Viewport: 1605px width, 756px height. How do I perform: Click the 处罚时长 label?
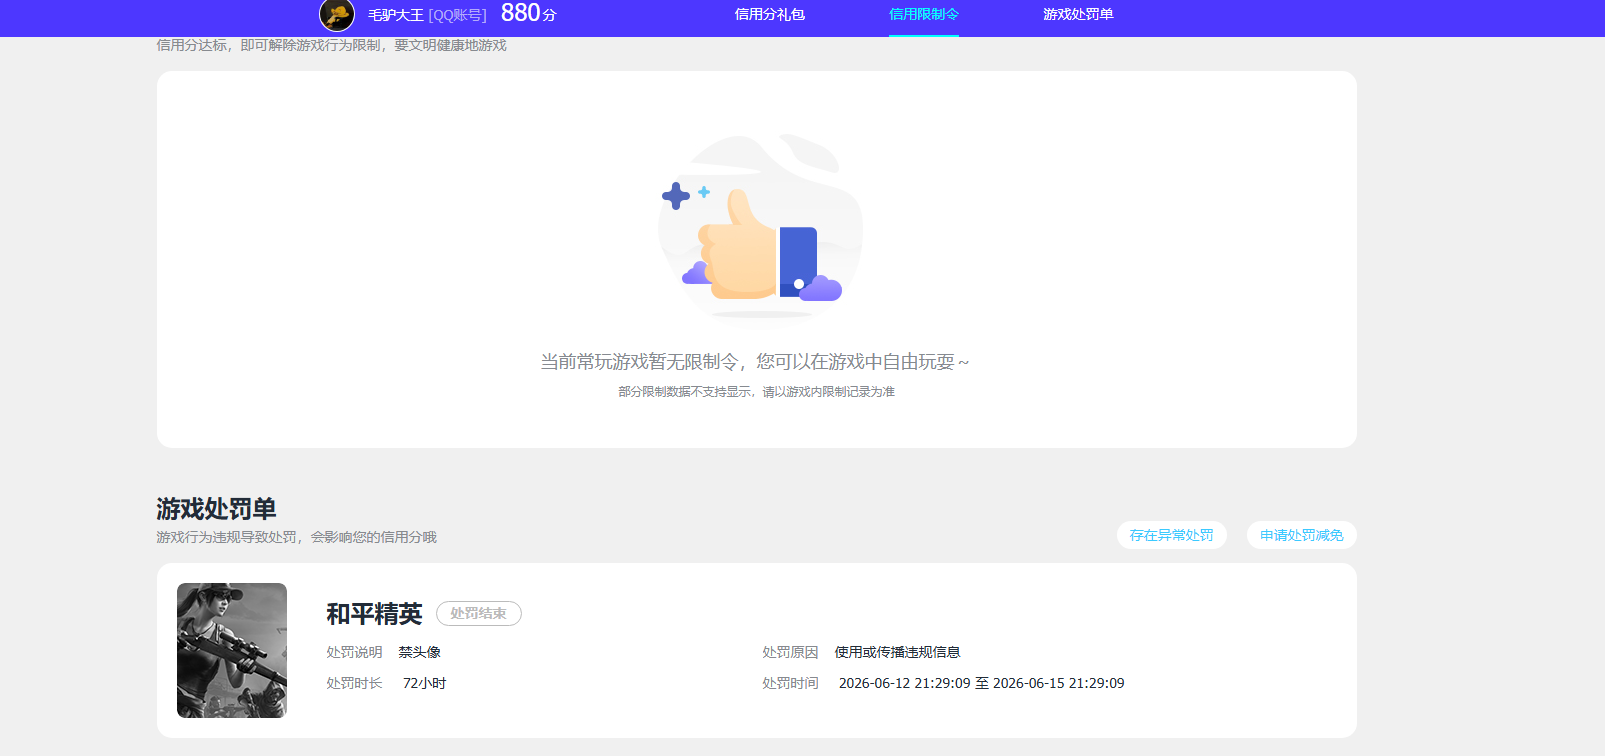pyautogui.click(x=354, y=683)
